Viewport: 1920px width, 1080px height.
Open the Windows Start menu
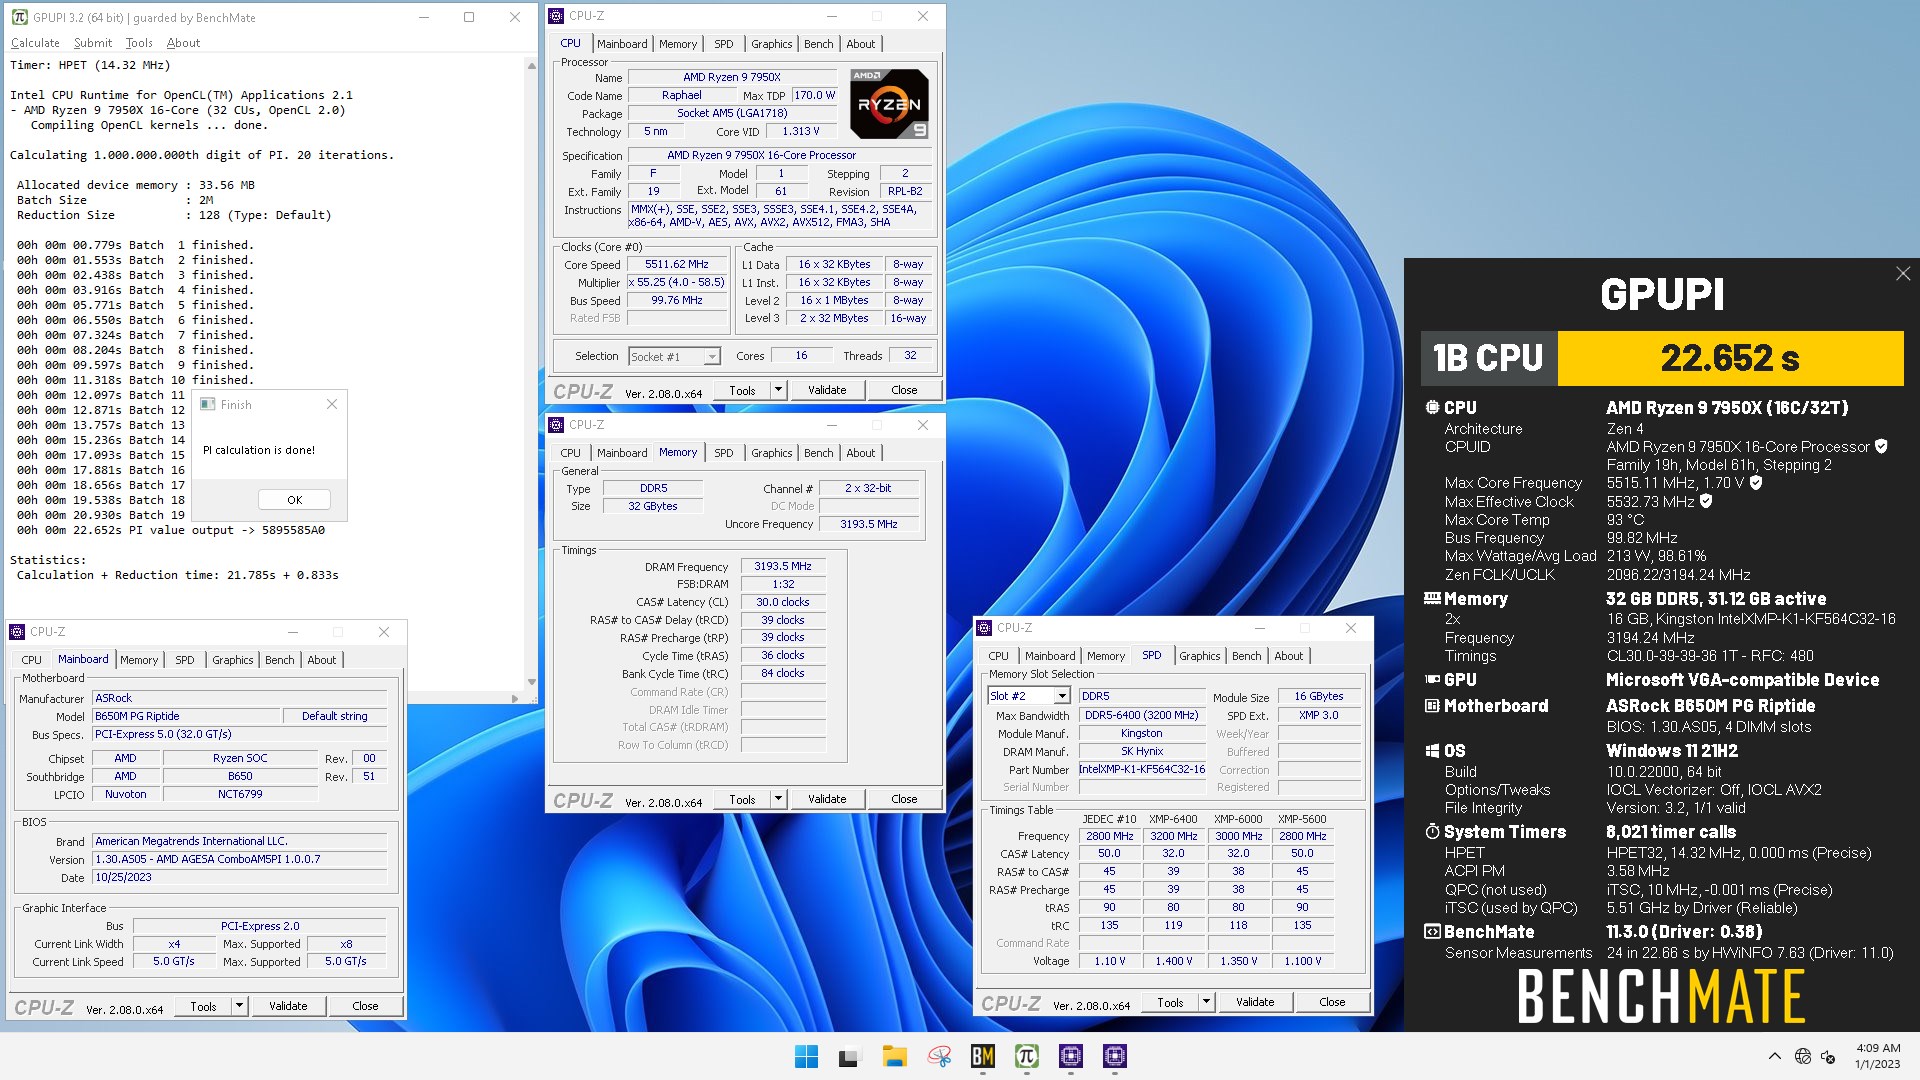pos(806,1056)
